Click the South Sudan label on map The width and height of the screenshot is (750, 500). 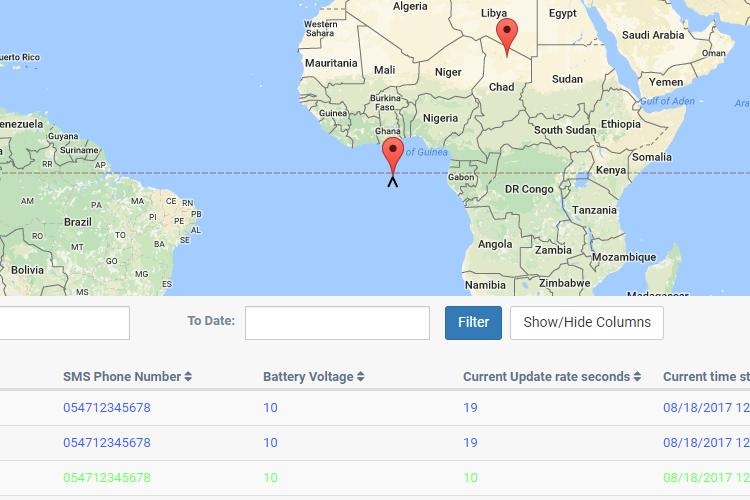point(565,130)
